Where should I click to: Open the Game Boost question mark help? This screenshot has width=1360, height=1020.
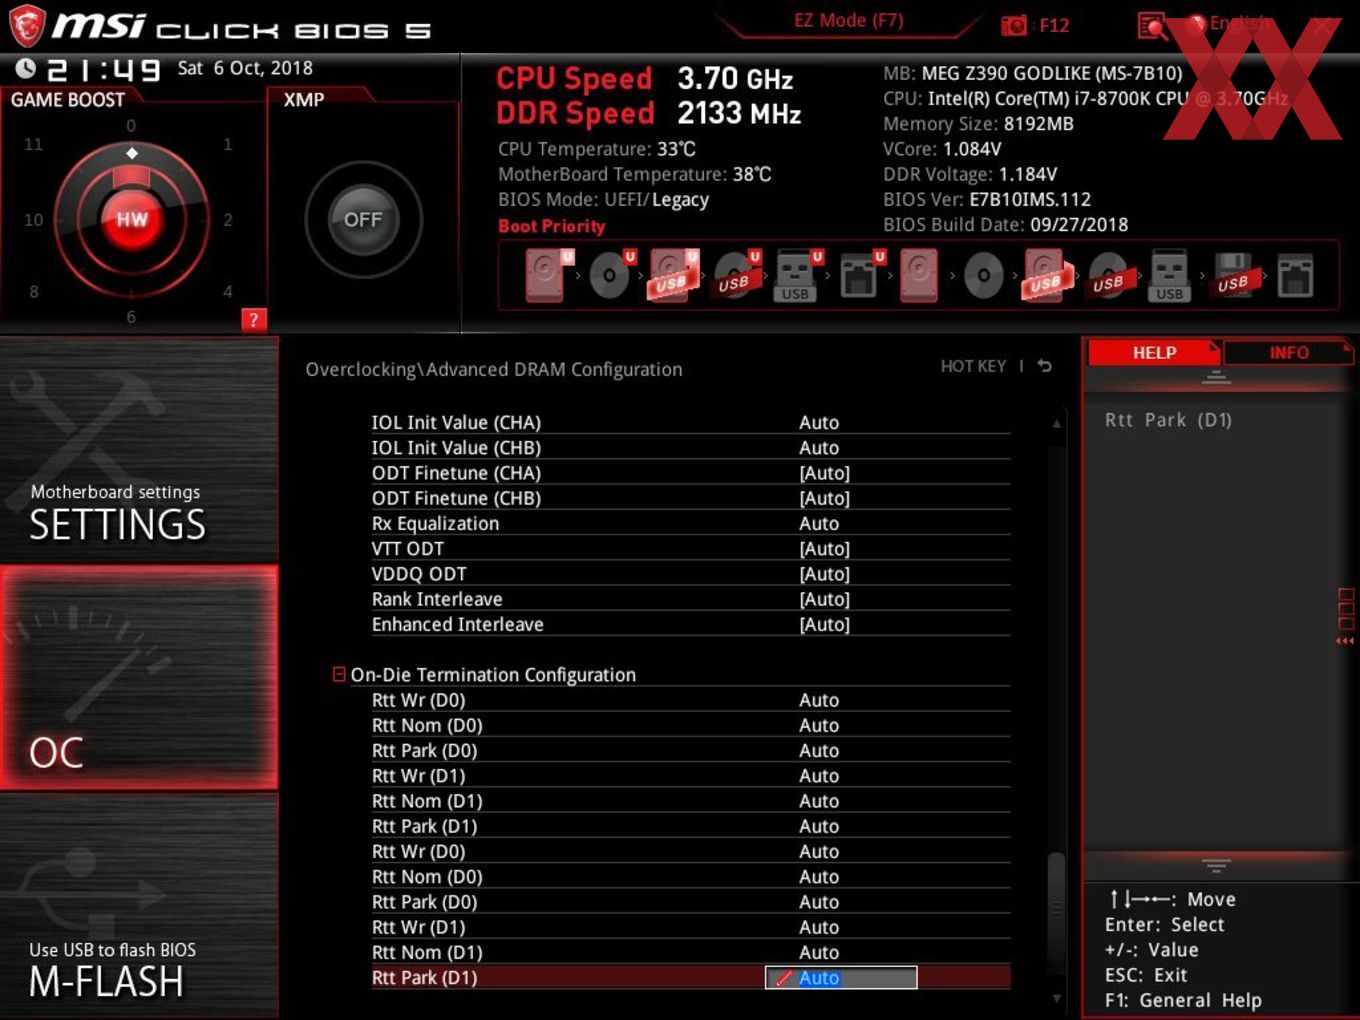coord(254,319)
